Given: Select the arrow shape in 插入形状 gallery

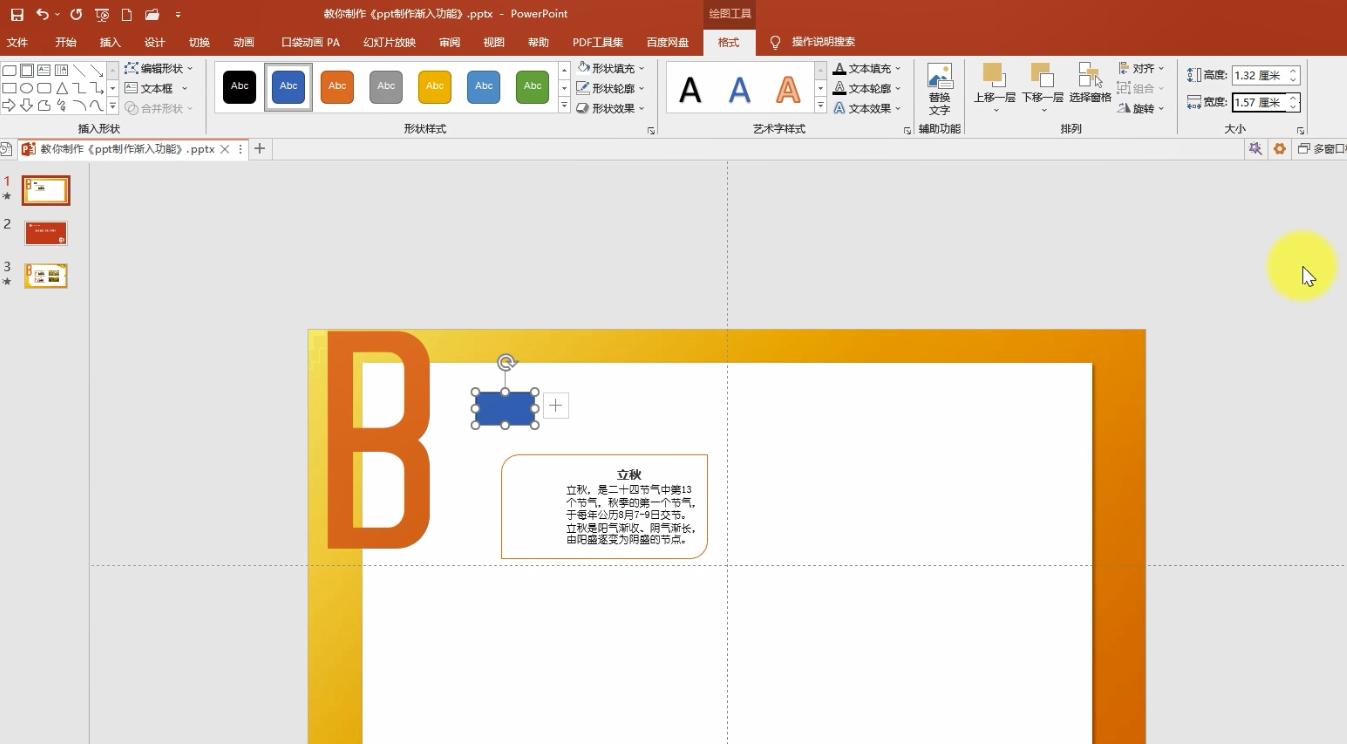Looking at the screenshot, I should [x=10, y=105].
